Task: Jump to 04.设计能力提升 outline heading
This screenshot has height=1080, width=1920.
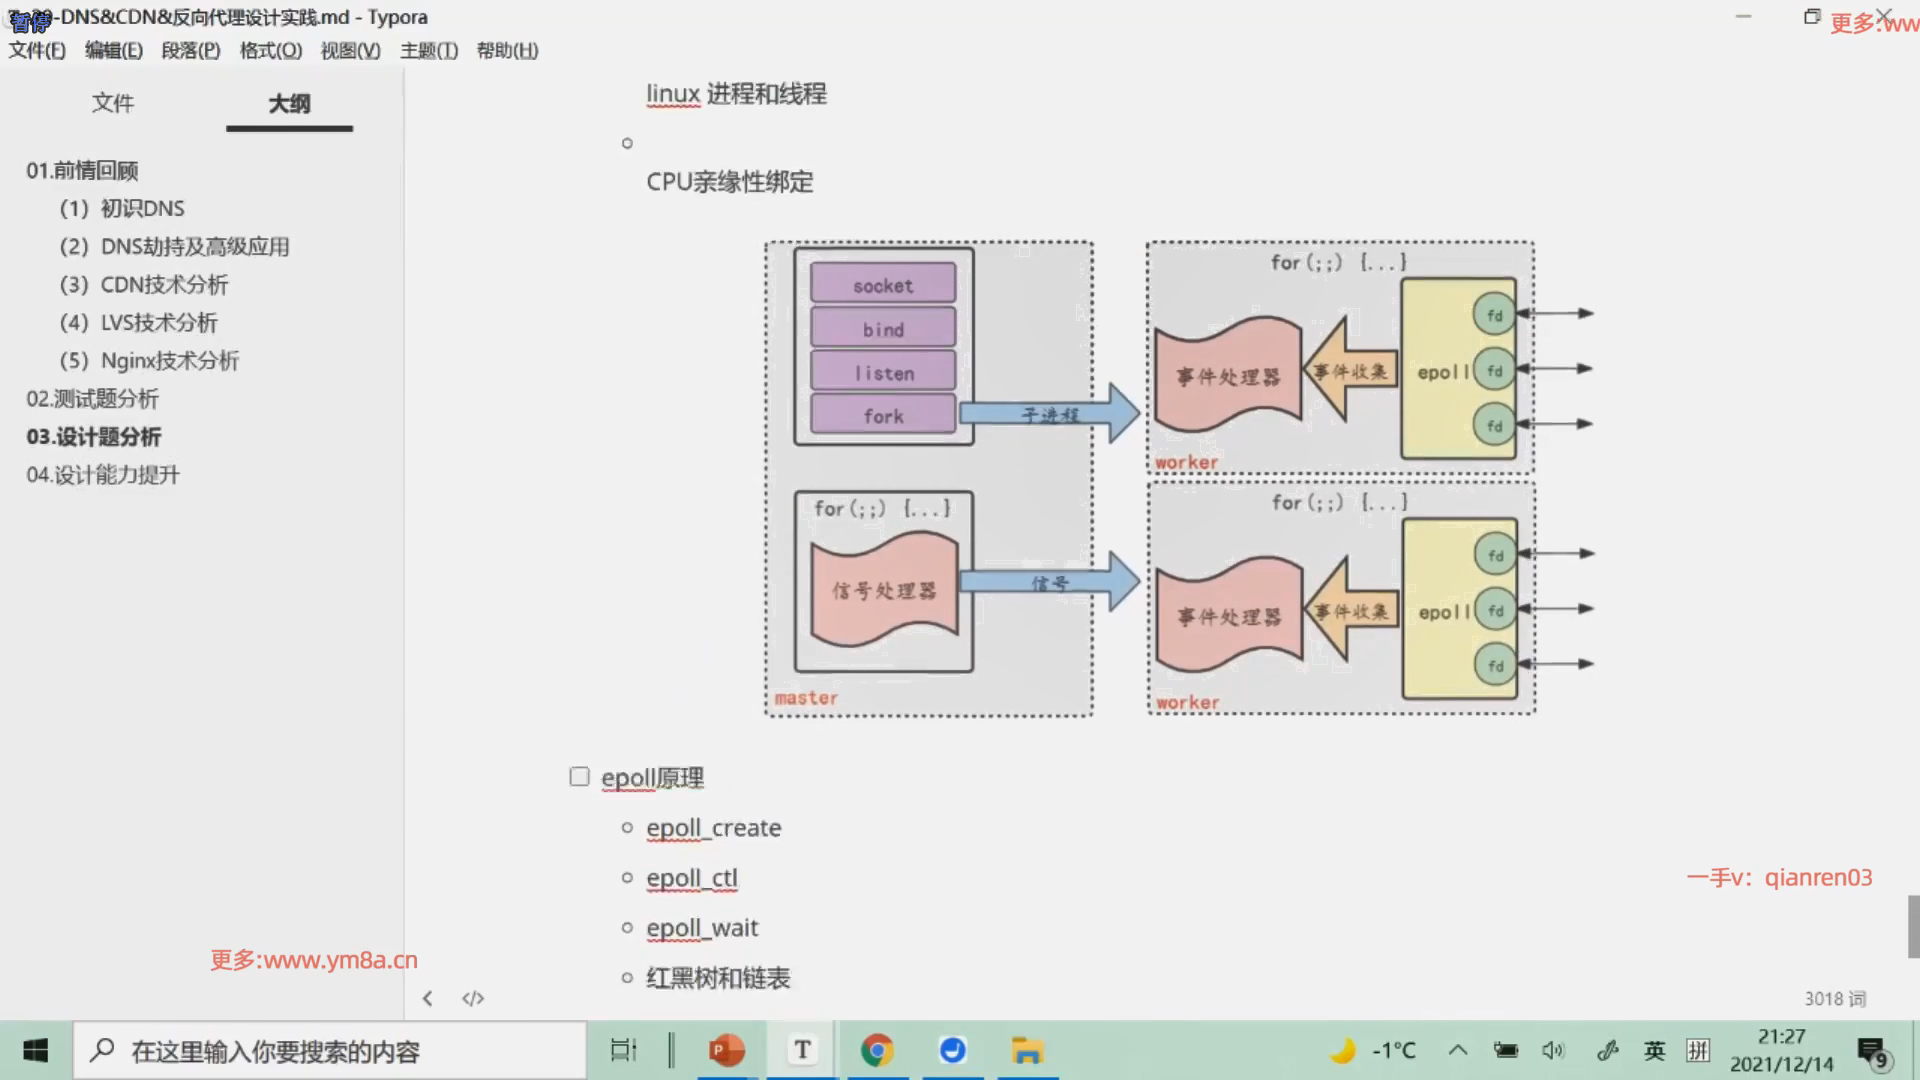Action: click(103, 475)
